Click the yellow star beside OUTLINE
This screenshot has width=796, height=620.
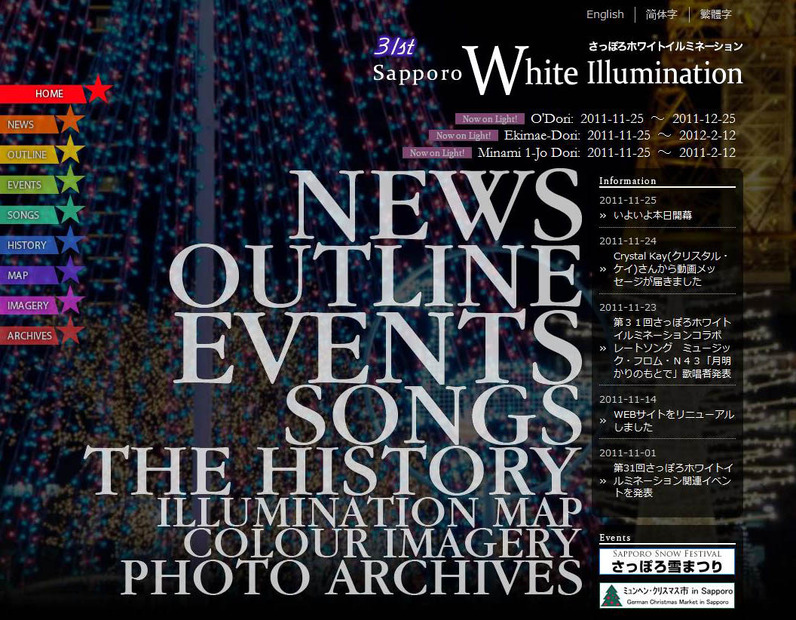[x=70, y=150]
